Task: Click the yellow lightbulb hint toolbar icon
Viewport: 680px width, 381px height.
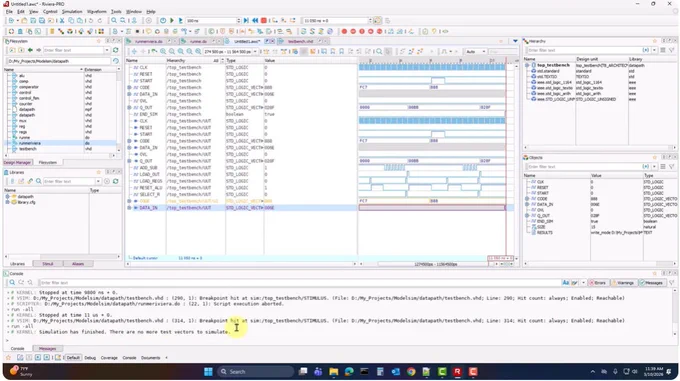Action: pyautogui.click(x=434, y=31)
